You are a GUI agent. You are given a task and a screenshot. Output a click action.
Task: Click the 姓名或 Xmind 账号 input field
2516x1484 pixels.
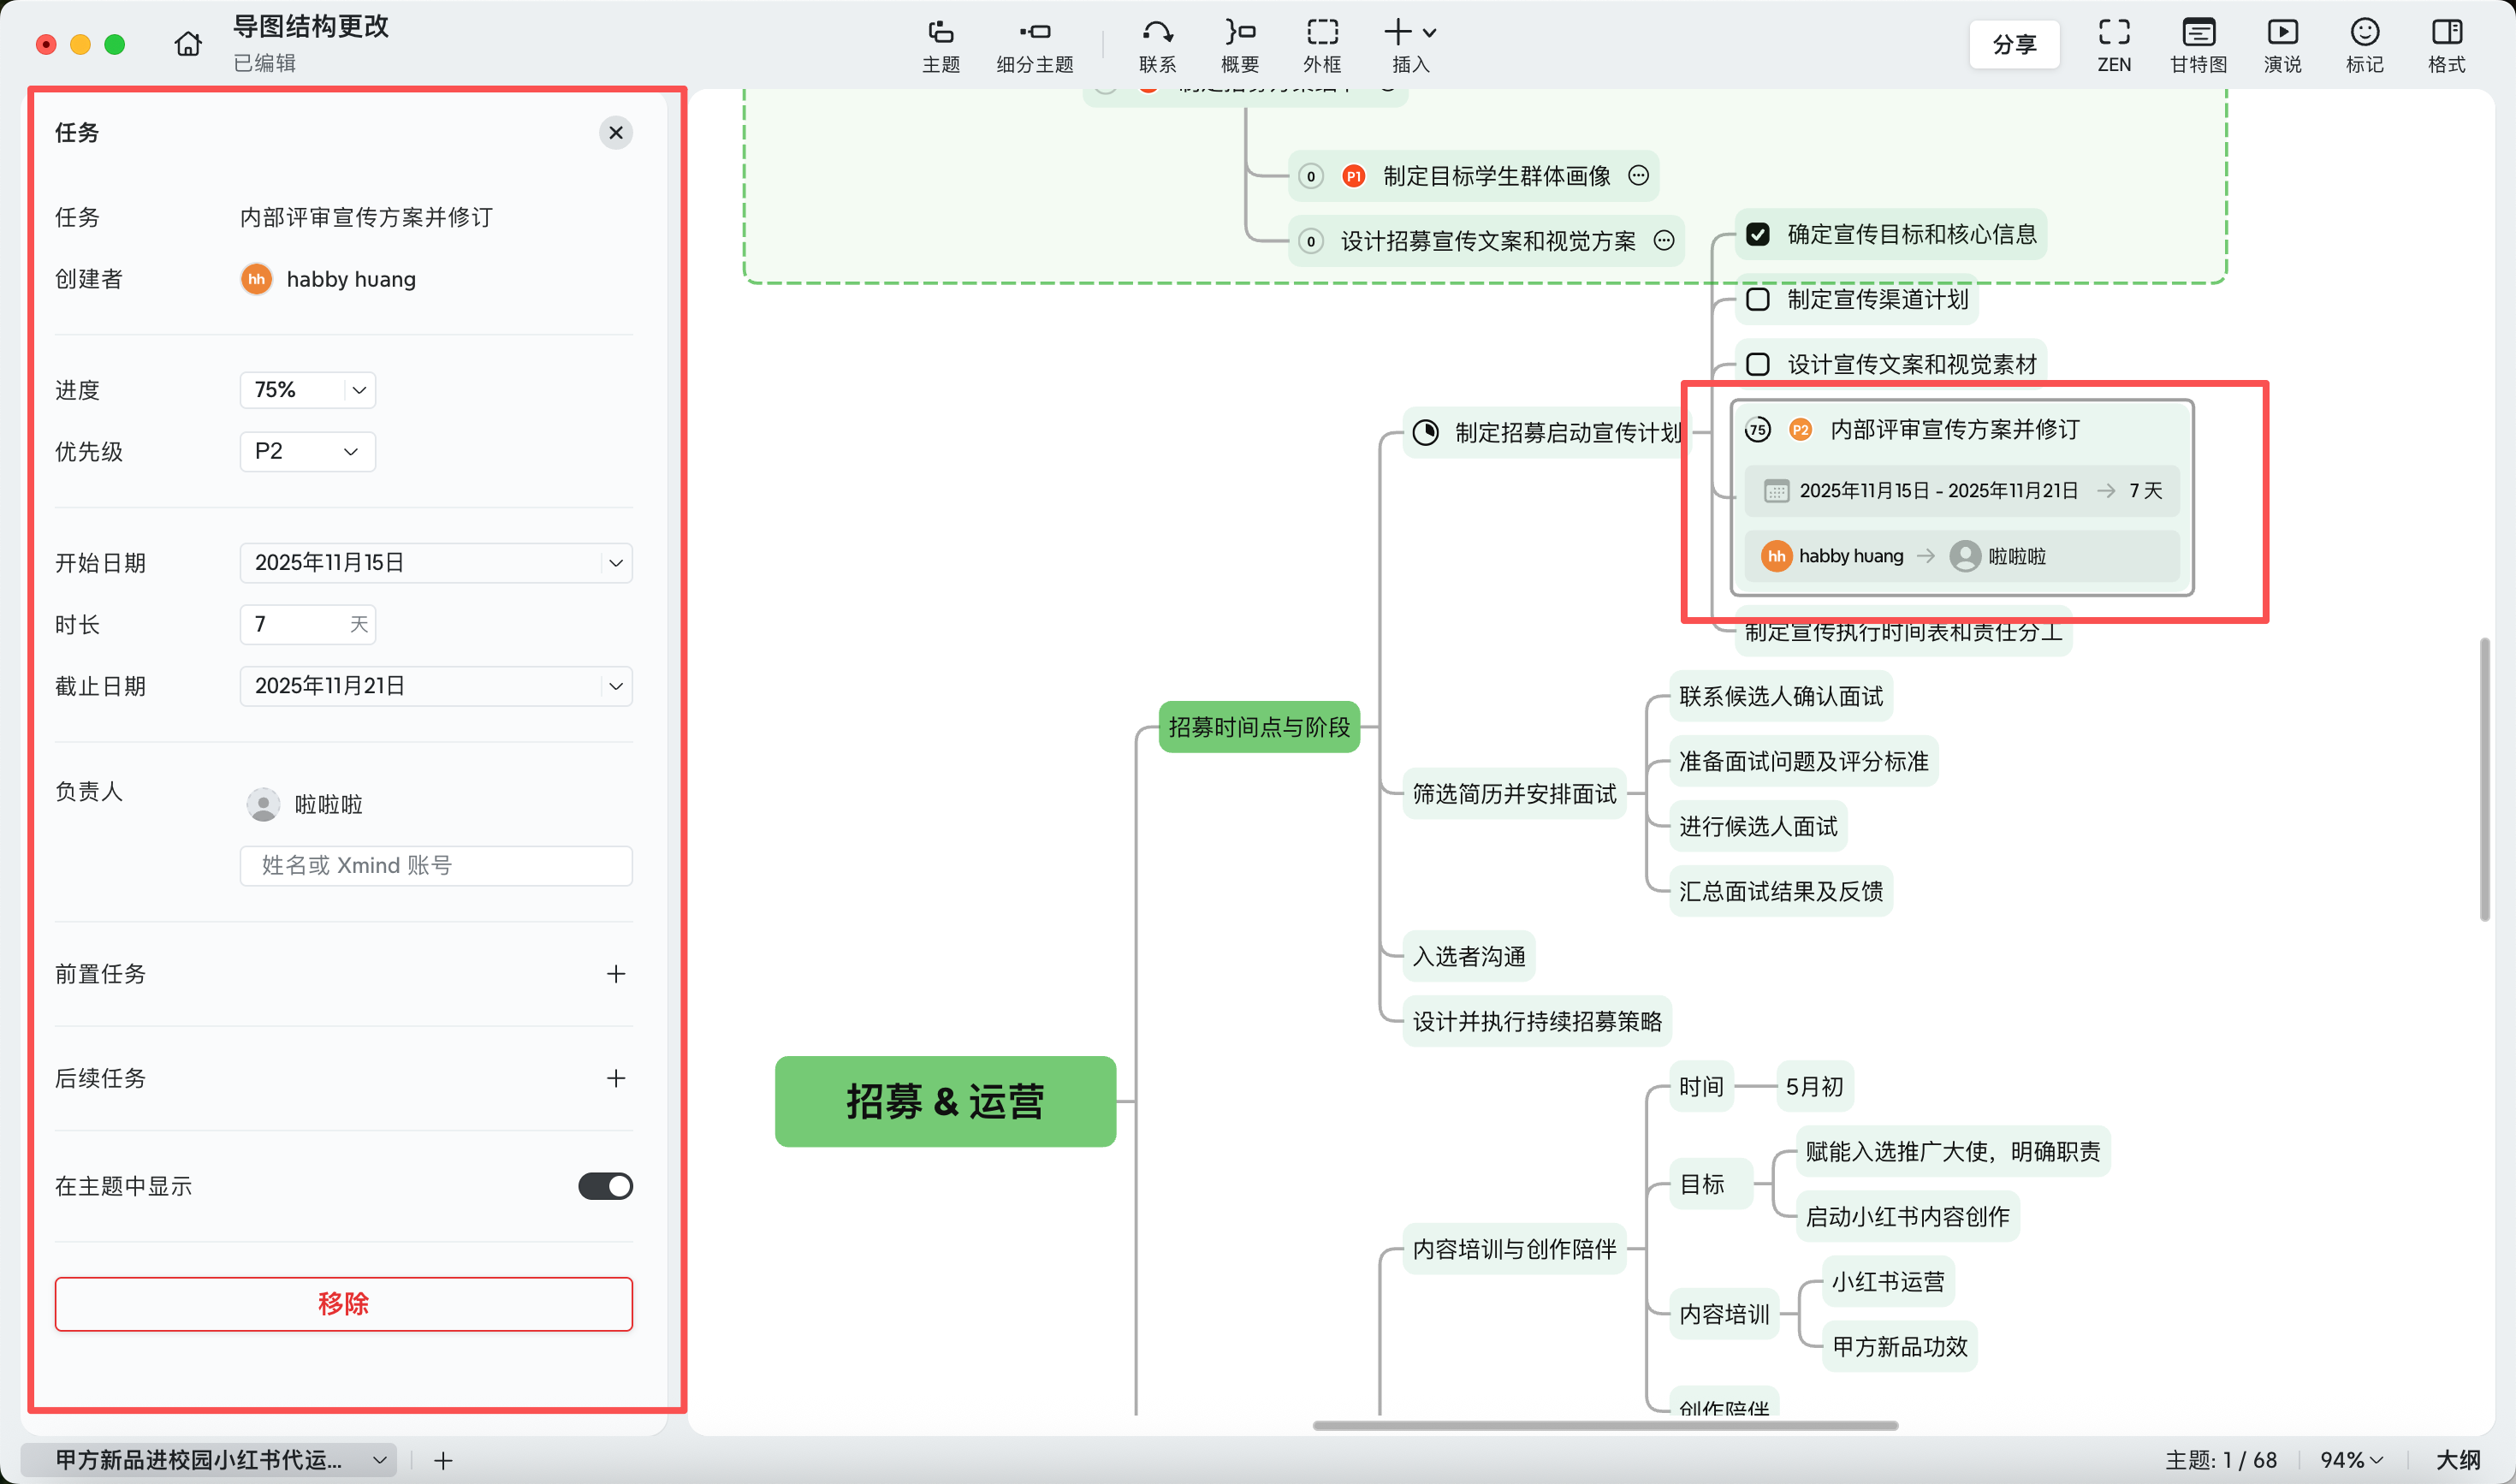[436, 865]
